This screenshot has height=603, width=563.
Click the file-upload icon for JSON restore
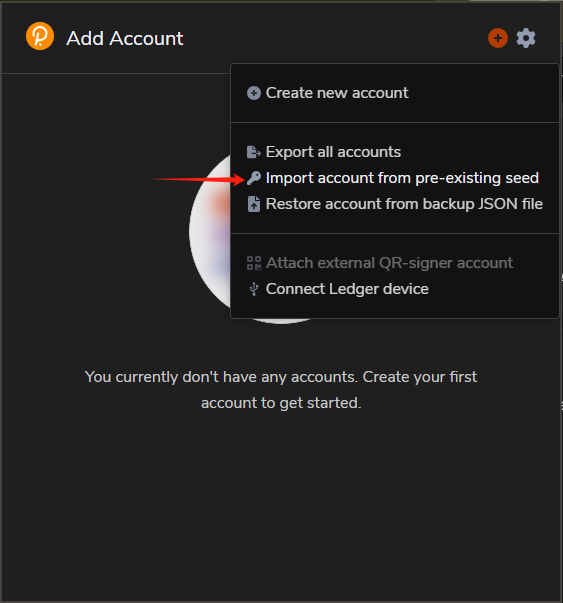tap(253, 204)
